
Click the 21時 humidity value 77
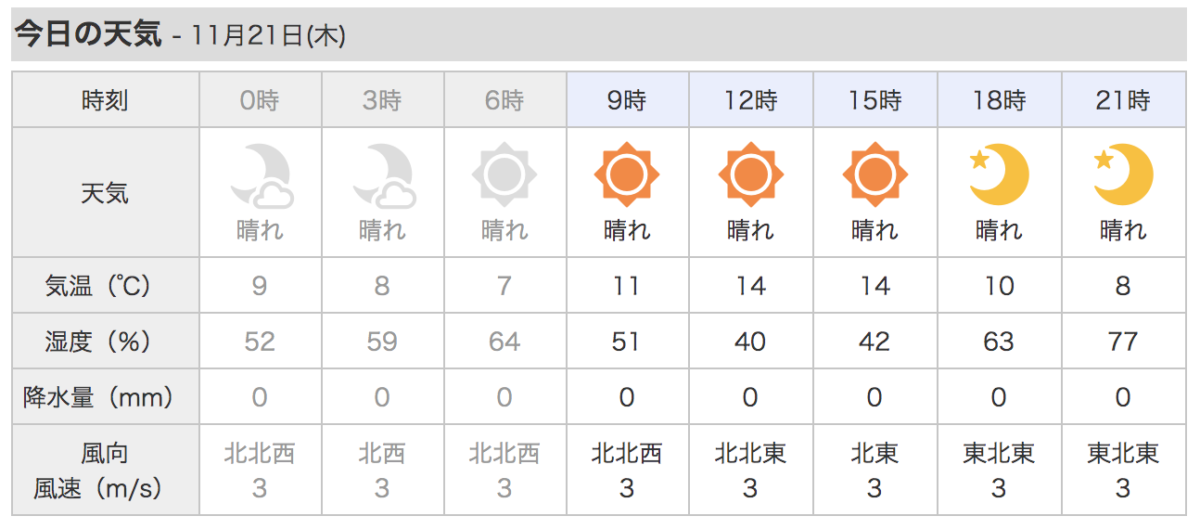click(1123, 342)
